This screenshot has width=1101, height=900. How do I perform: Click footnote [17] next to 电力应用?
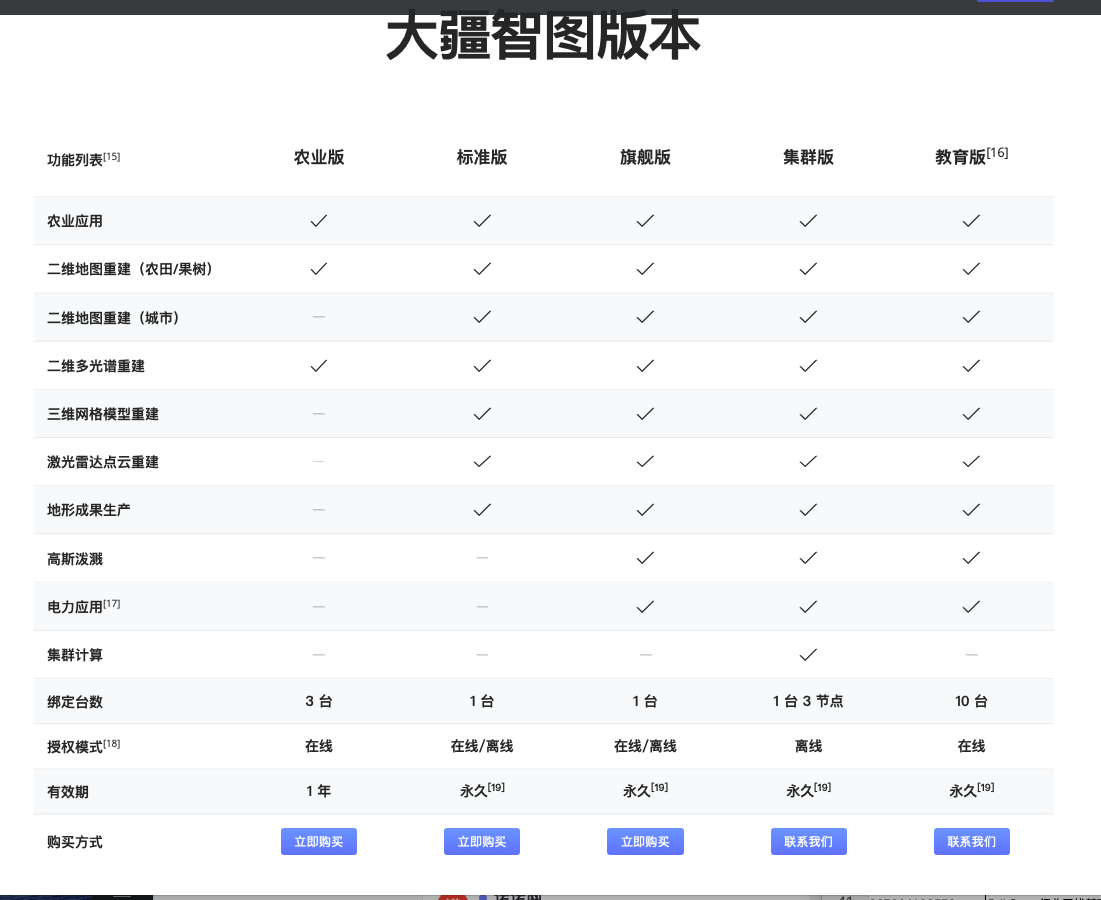point(112,604)
